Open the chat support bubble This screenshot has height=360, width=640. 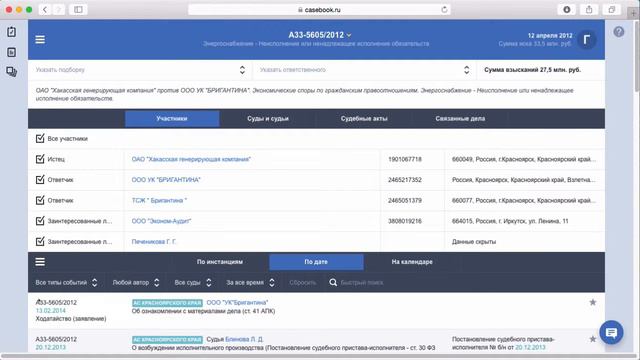pyautogui.click(x=611, y=332)
